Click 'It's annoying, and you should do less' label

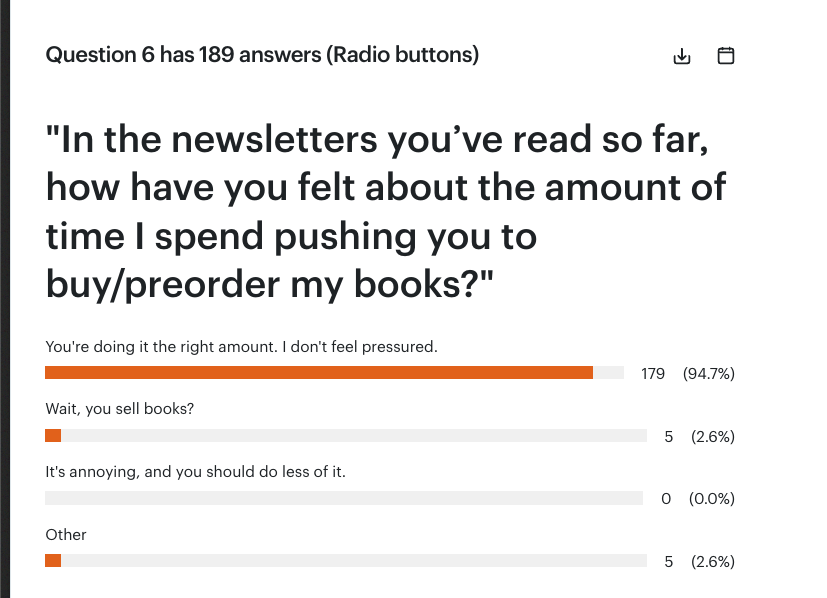pyautogui.click(x=196, y=471)
